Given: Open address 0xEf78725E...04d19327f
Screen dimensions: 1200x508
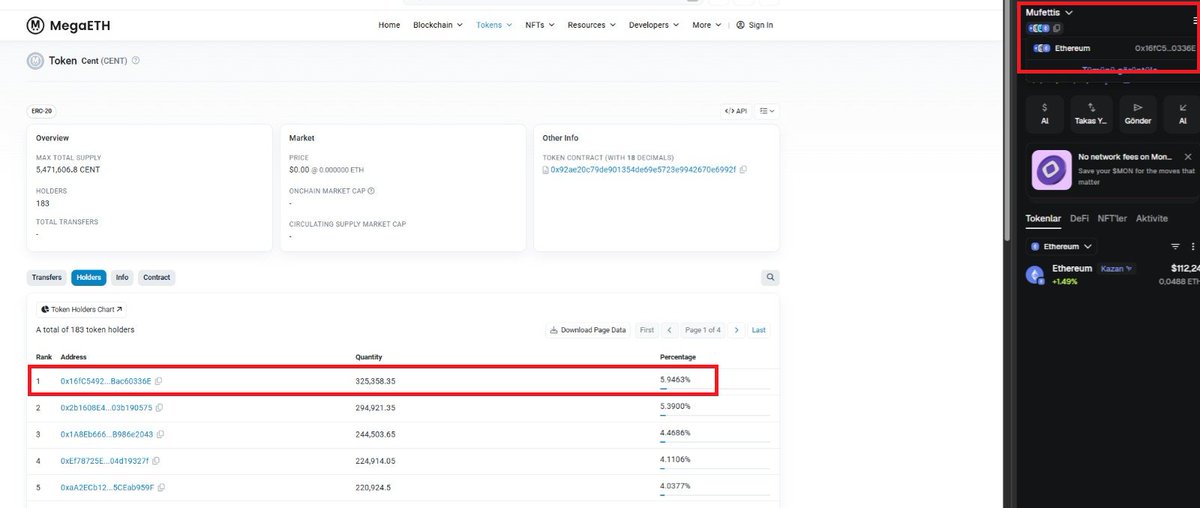Looking at the screenshot, I should click(104, 461).
